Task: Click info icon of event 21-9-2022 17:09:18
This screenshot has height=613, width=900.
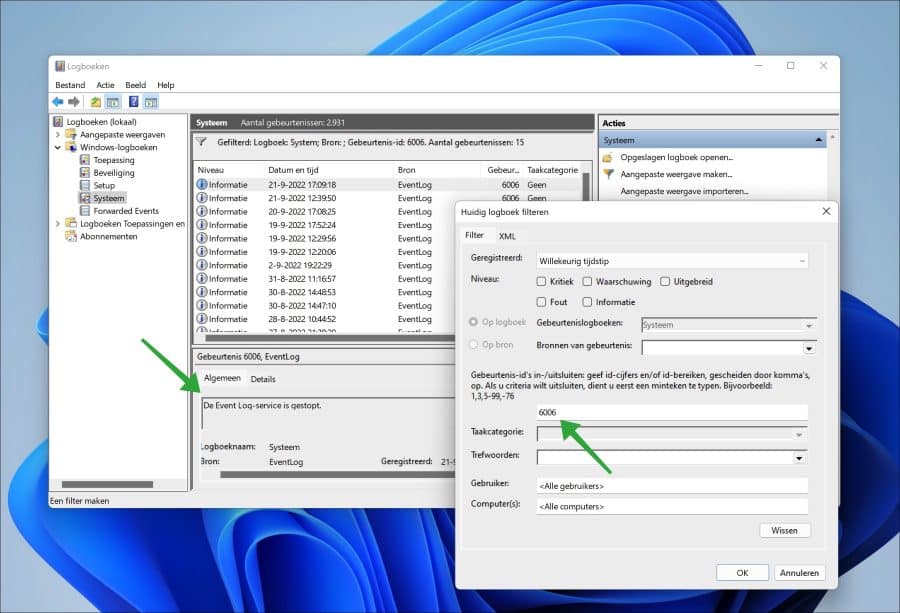Action: pyautogui.click(x=201, y=184)
